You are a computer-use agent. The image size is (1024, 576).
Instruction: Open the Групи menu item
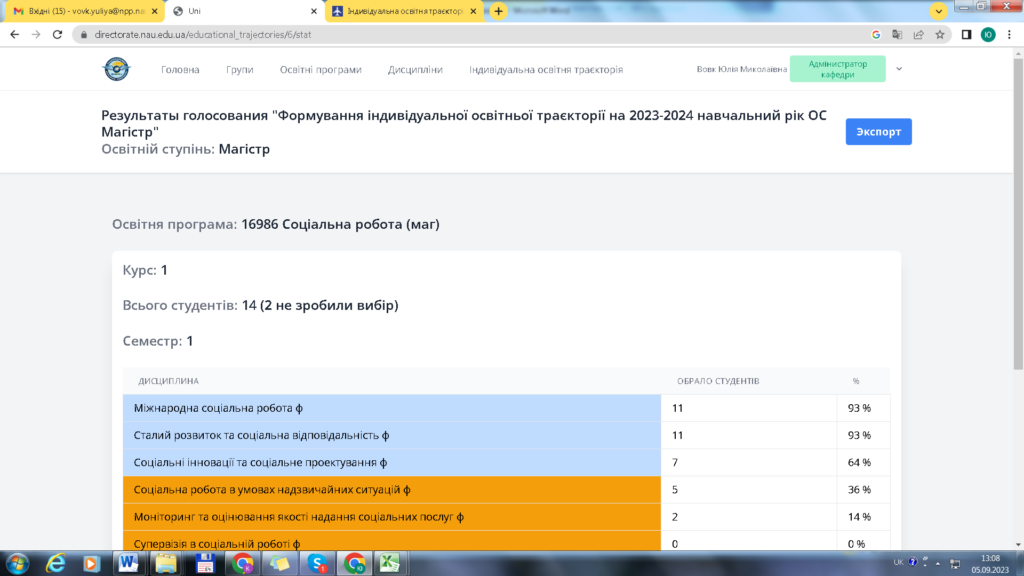point(239,70)
